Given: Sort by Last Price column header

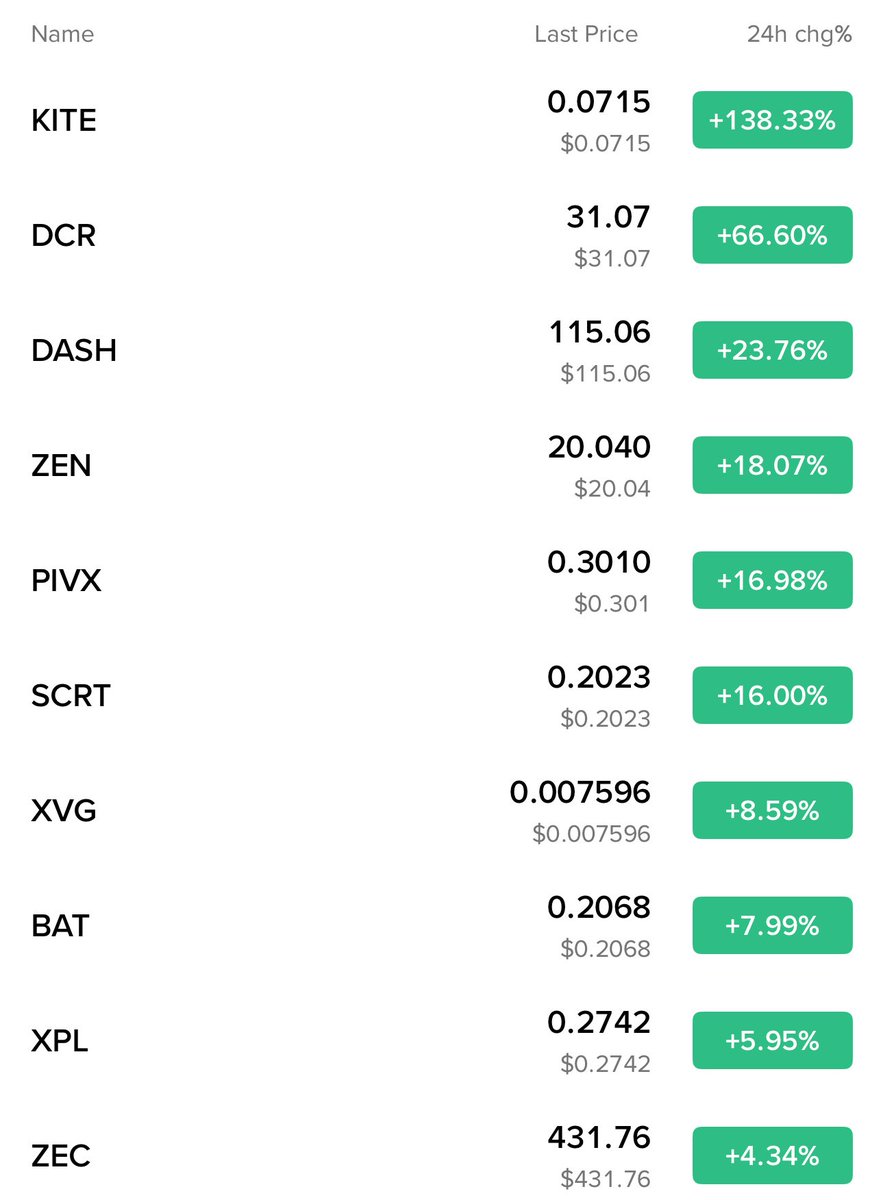Looking at the screenshot, I should point(586,34).
